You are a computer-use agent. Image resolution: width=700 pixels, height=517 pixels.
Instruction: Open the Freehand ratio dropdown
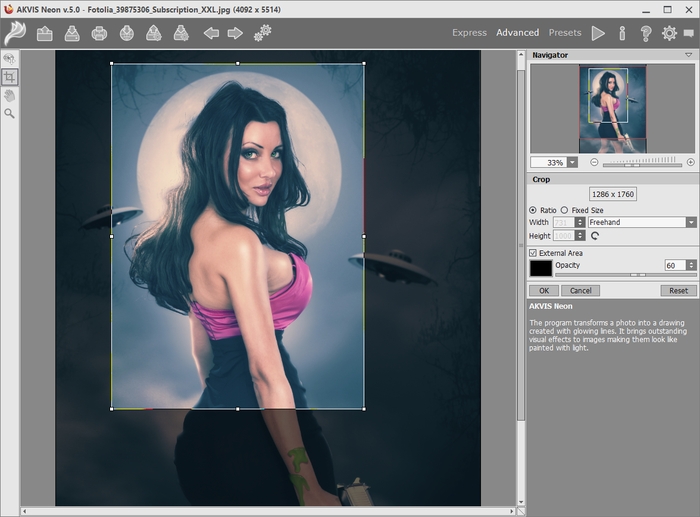pyautogui.click(x=691, y=222)
